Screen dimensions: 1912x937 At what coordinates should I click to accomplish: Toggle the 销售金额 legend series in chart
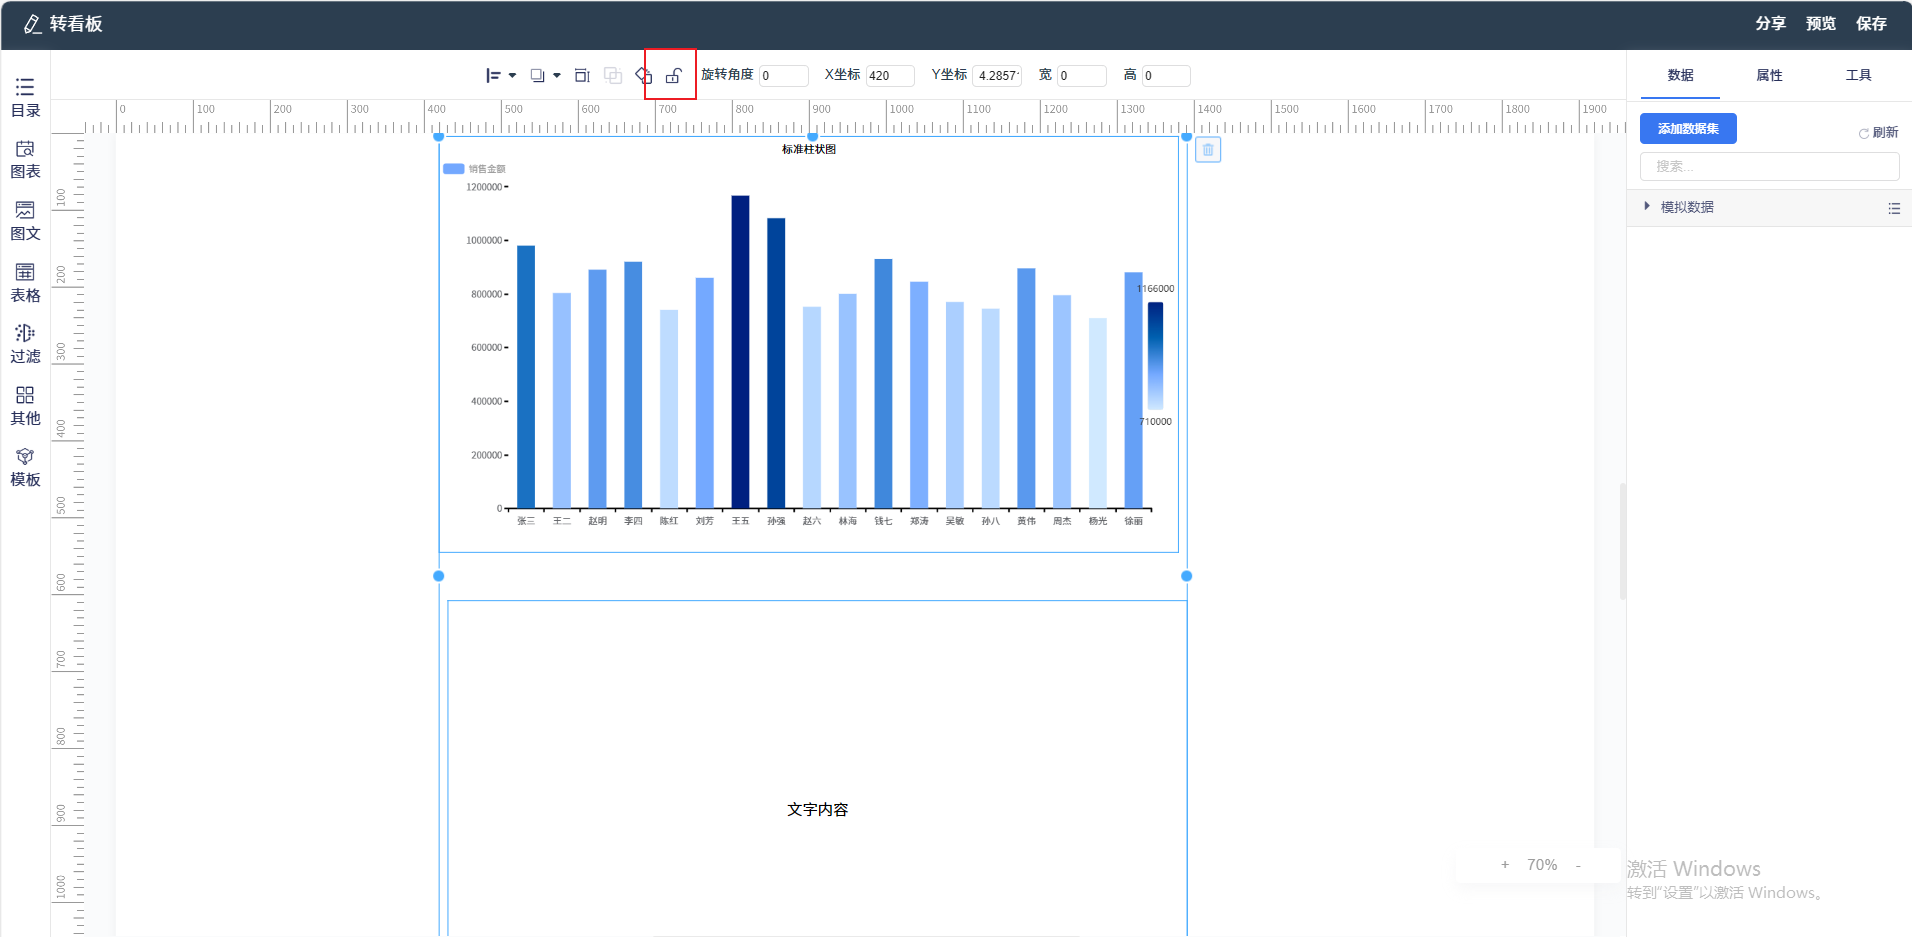click(x=474, y=169)
